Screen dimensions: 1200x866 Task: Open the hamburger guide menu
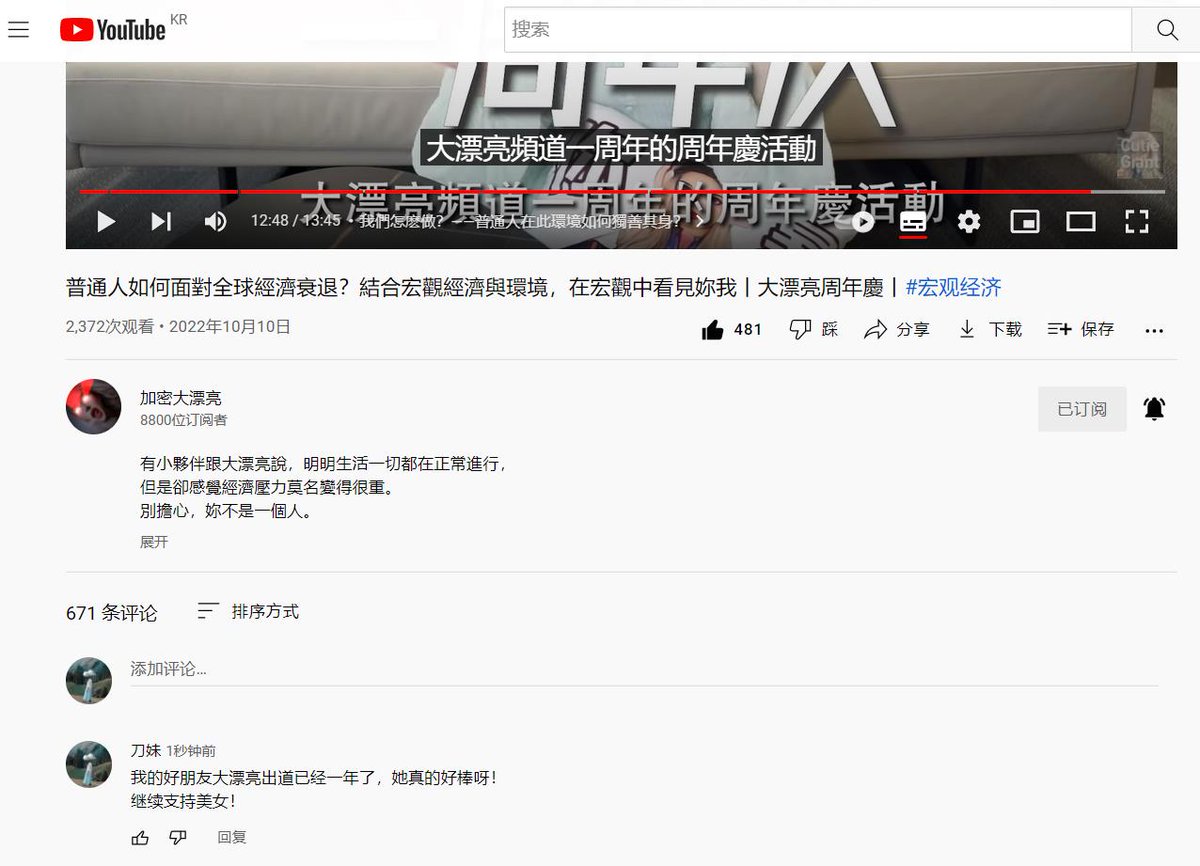coord(18,30)
